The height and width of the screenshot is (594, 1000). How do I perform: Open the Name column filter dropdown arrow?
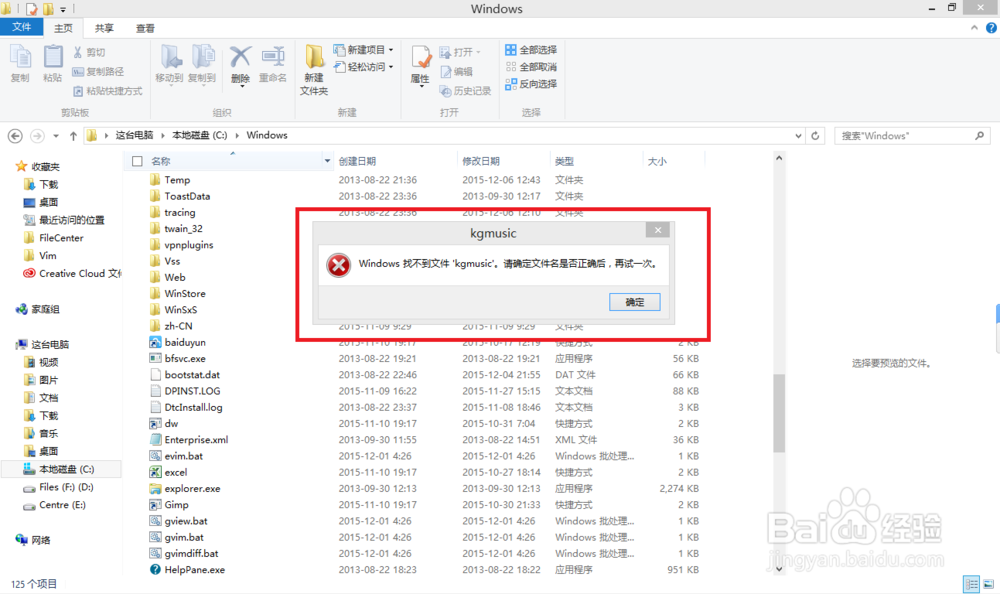(x=327, y=161)
